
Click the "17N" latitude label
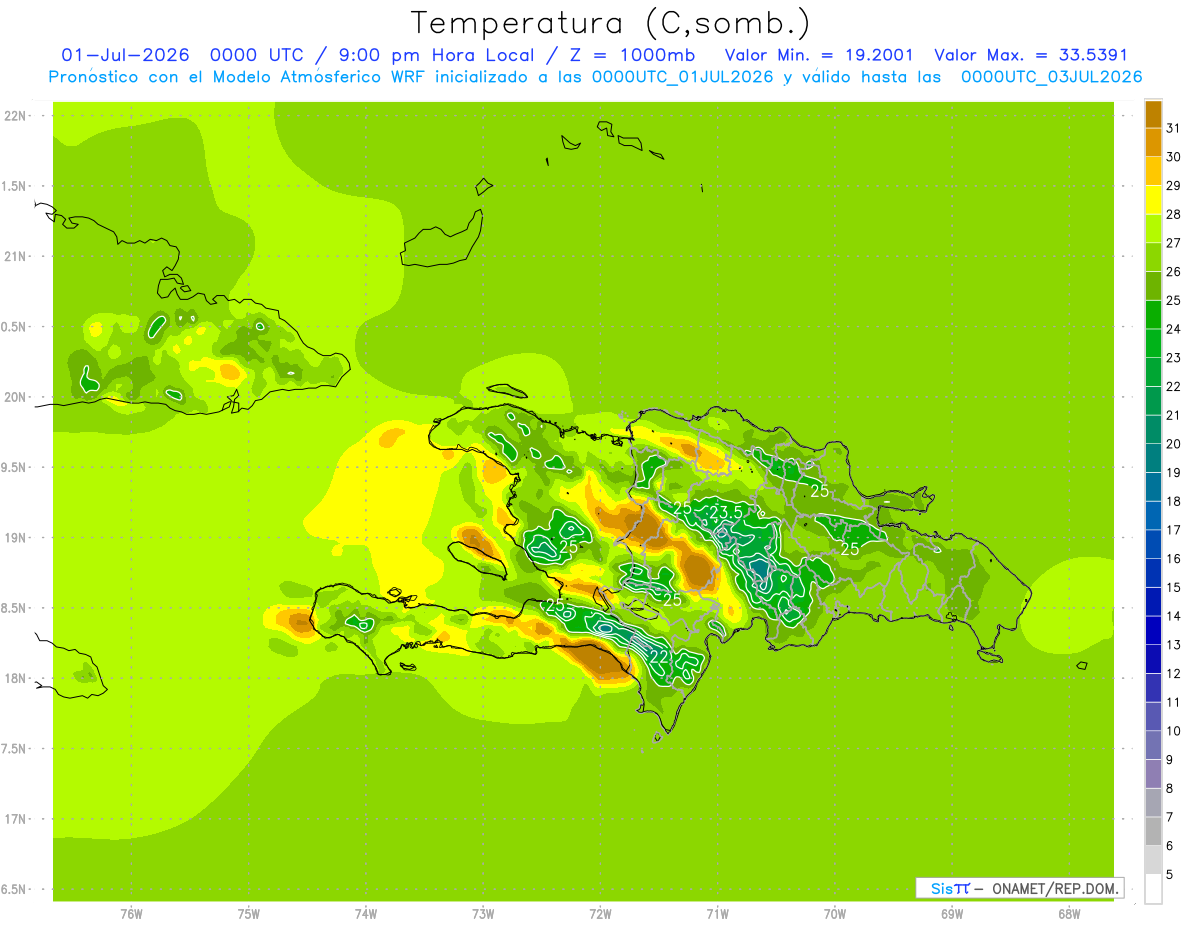[16, 819]
